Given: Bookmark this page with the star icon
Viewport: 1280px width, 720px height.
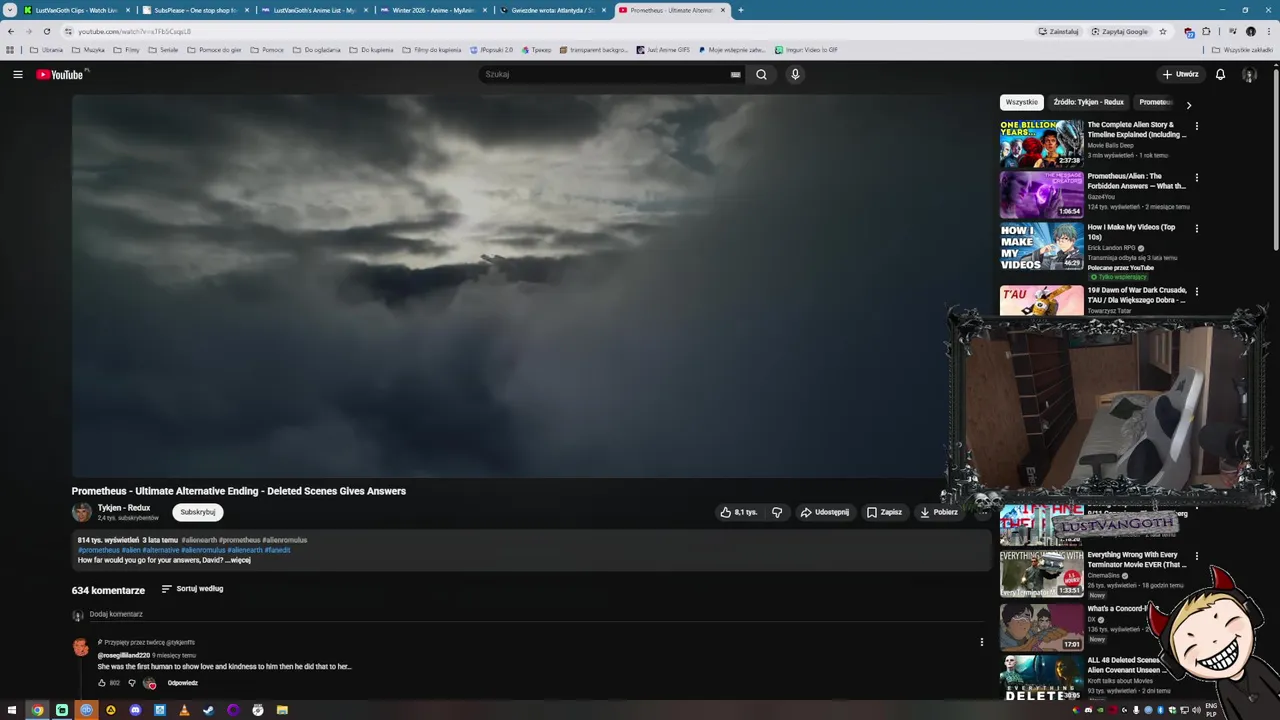Looking at the screenshot, I should point(1163,31).
